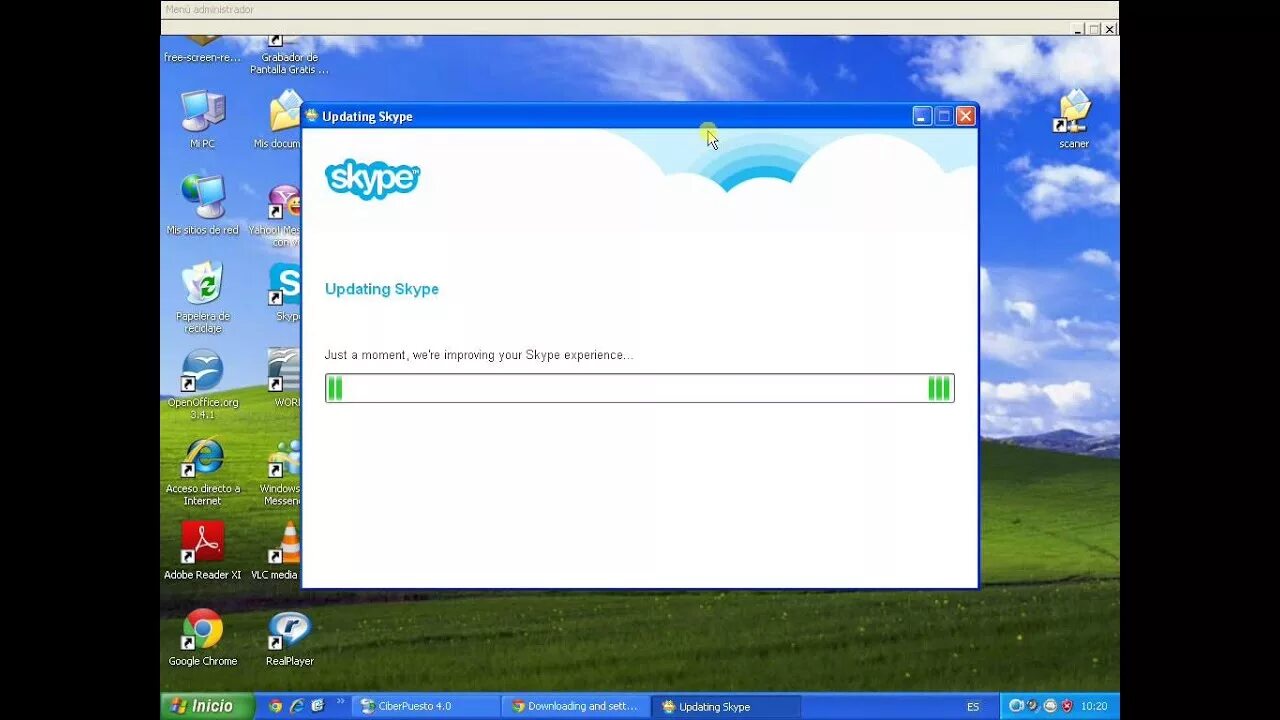Open Grabador de Pantalla Gratis shortcut
The image size is (1280, 720).
click(x=289, y=55)
